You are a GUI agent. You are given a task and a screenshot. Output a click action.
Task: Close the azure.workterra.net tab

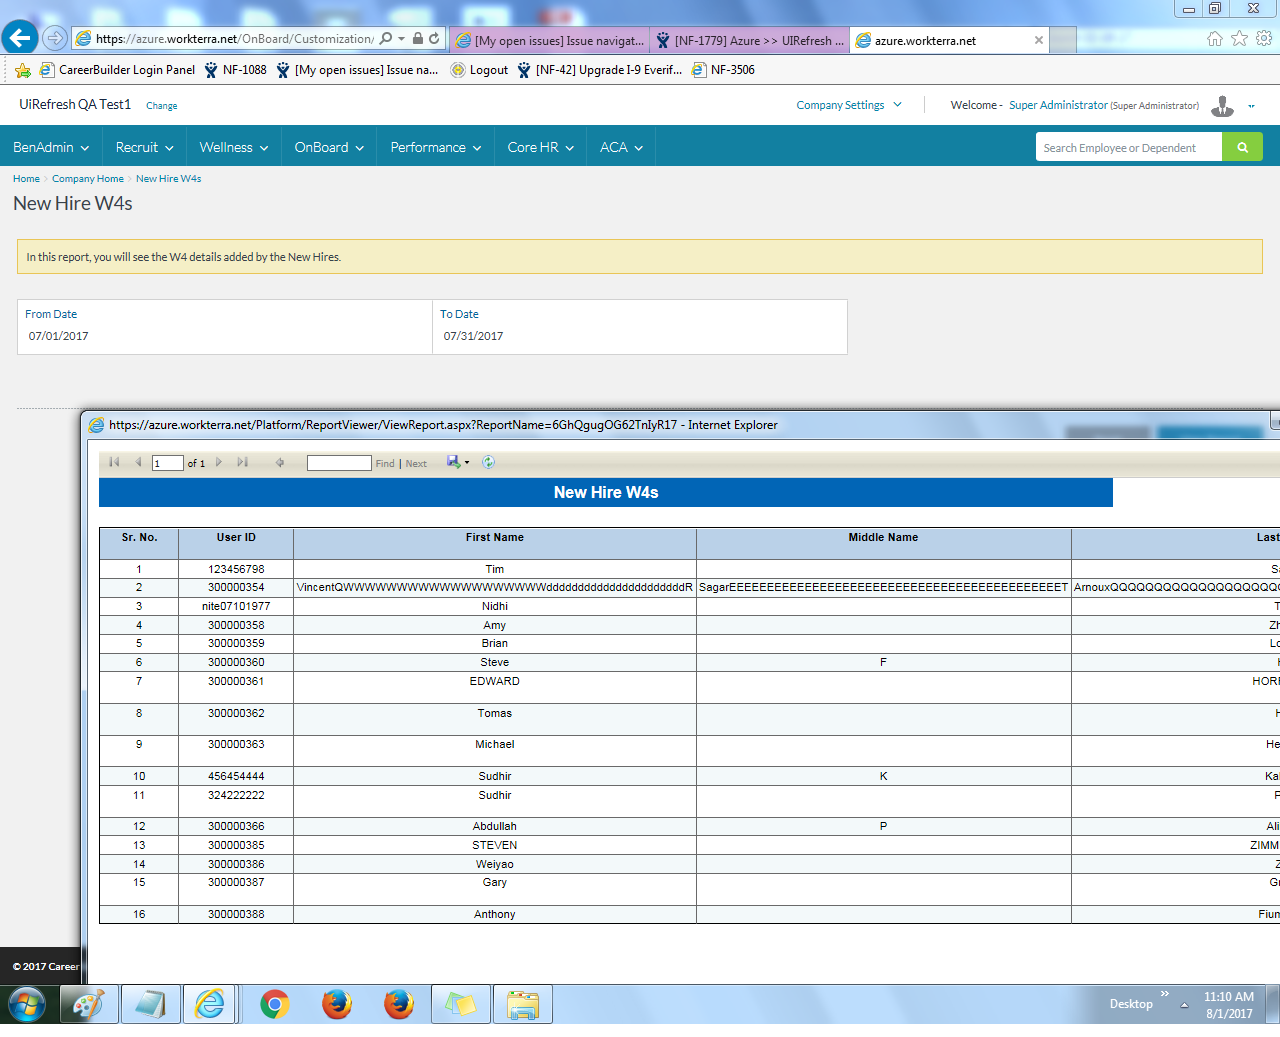point(1038,40)
